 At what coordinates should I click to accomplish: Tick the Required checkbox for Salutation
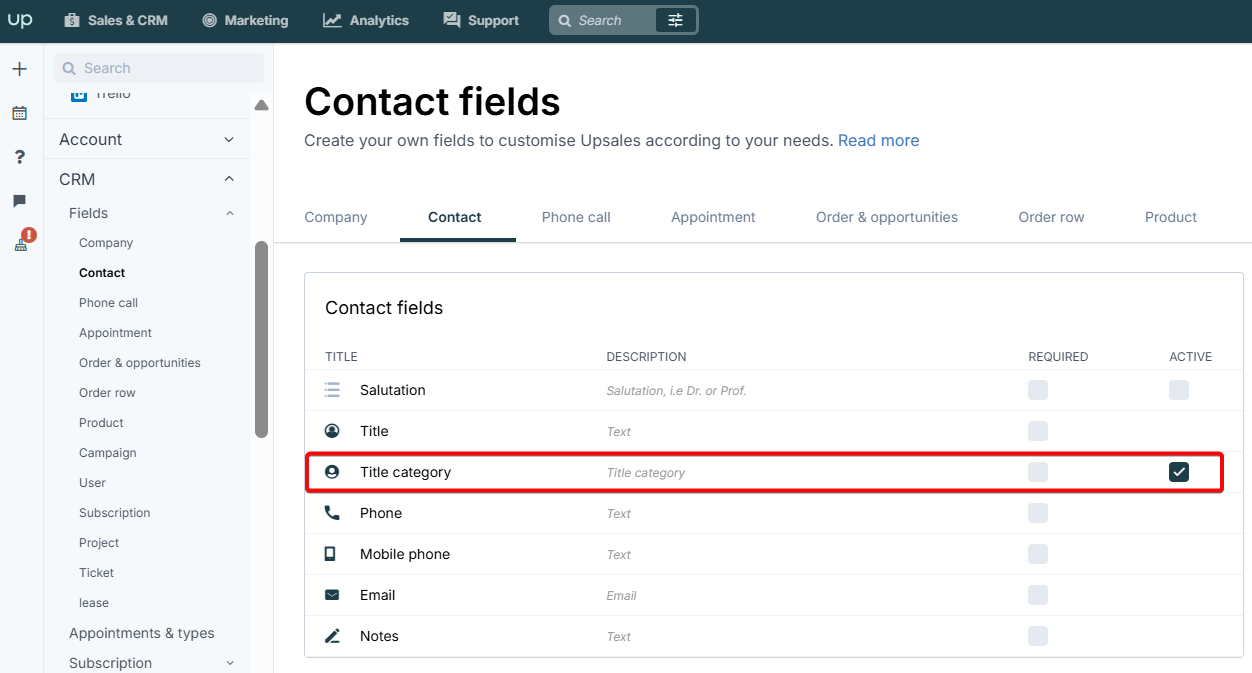pos(1038,390)
